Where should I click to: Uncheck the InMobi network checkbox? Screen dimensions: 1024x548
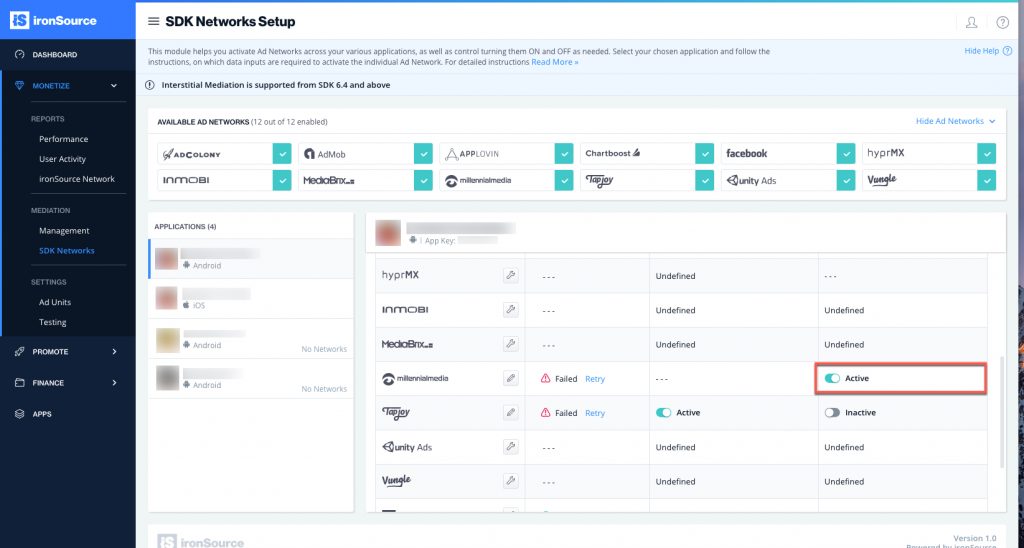click(282, 180)
